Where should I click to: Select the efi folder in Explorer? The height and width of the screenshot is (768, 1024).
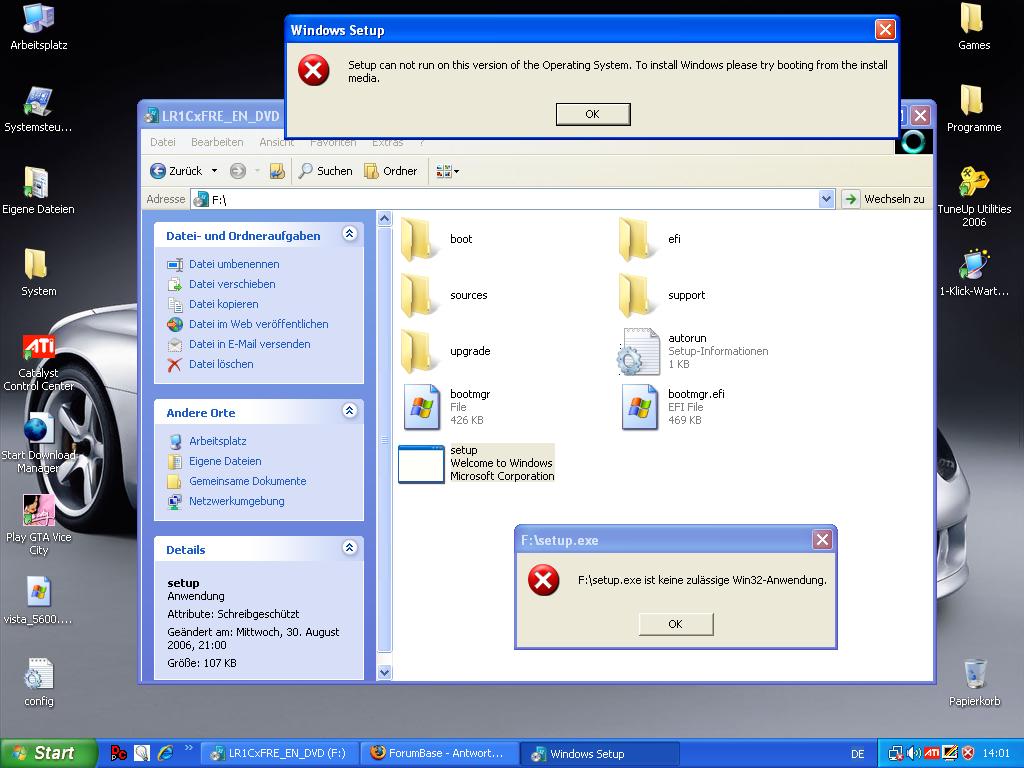click(650, 239)
